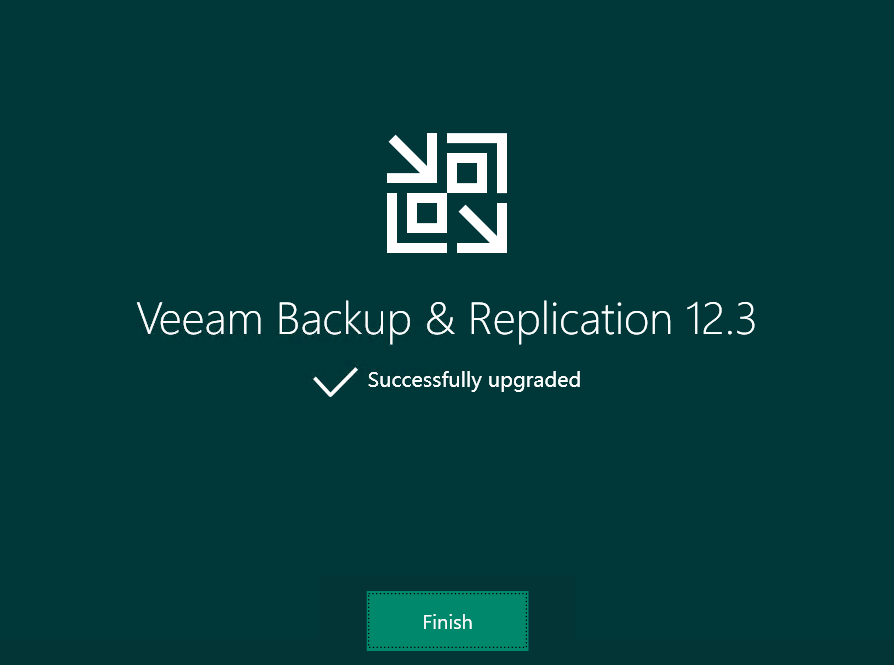Click the word 'Replication' in the title
This screenshot has width=894, height=665.
[570, 321]
